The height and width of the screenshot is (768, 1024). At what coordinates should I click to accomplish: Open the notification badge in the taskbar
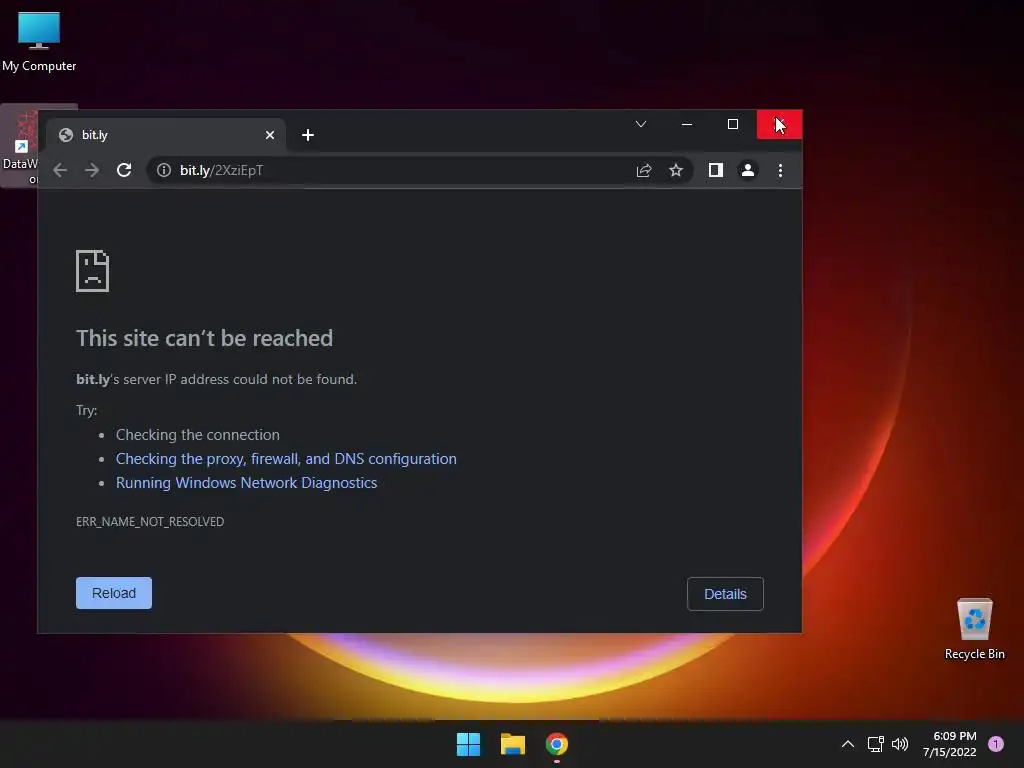996,744
